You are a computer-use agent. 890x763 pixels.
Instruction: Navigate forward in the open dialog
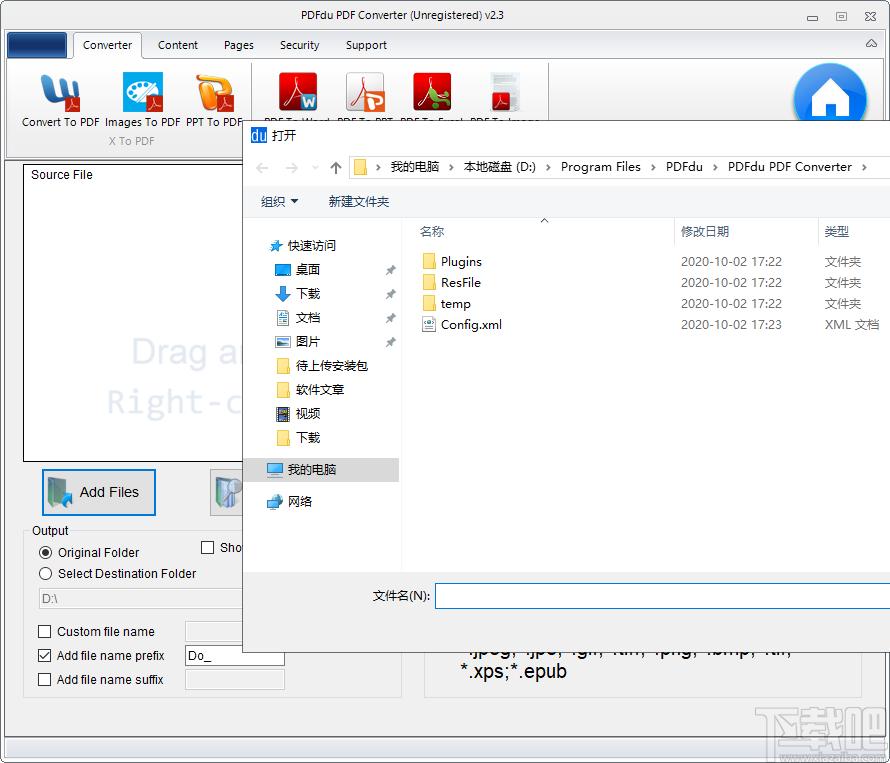(291, 167)
